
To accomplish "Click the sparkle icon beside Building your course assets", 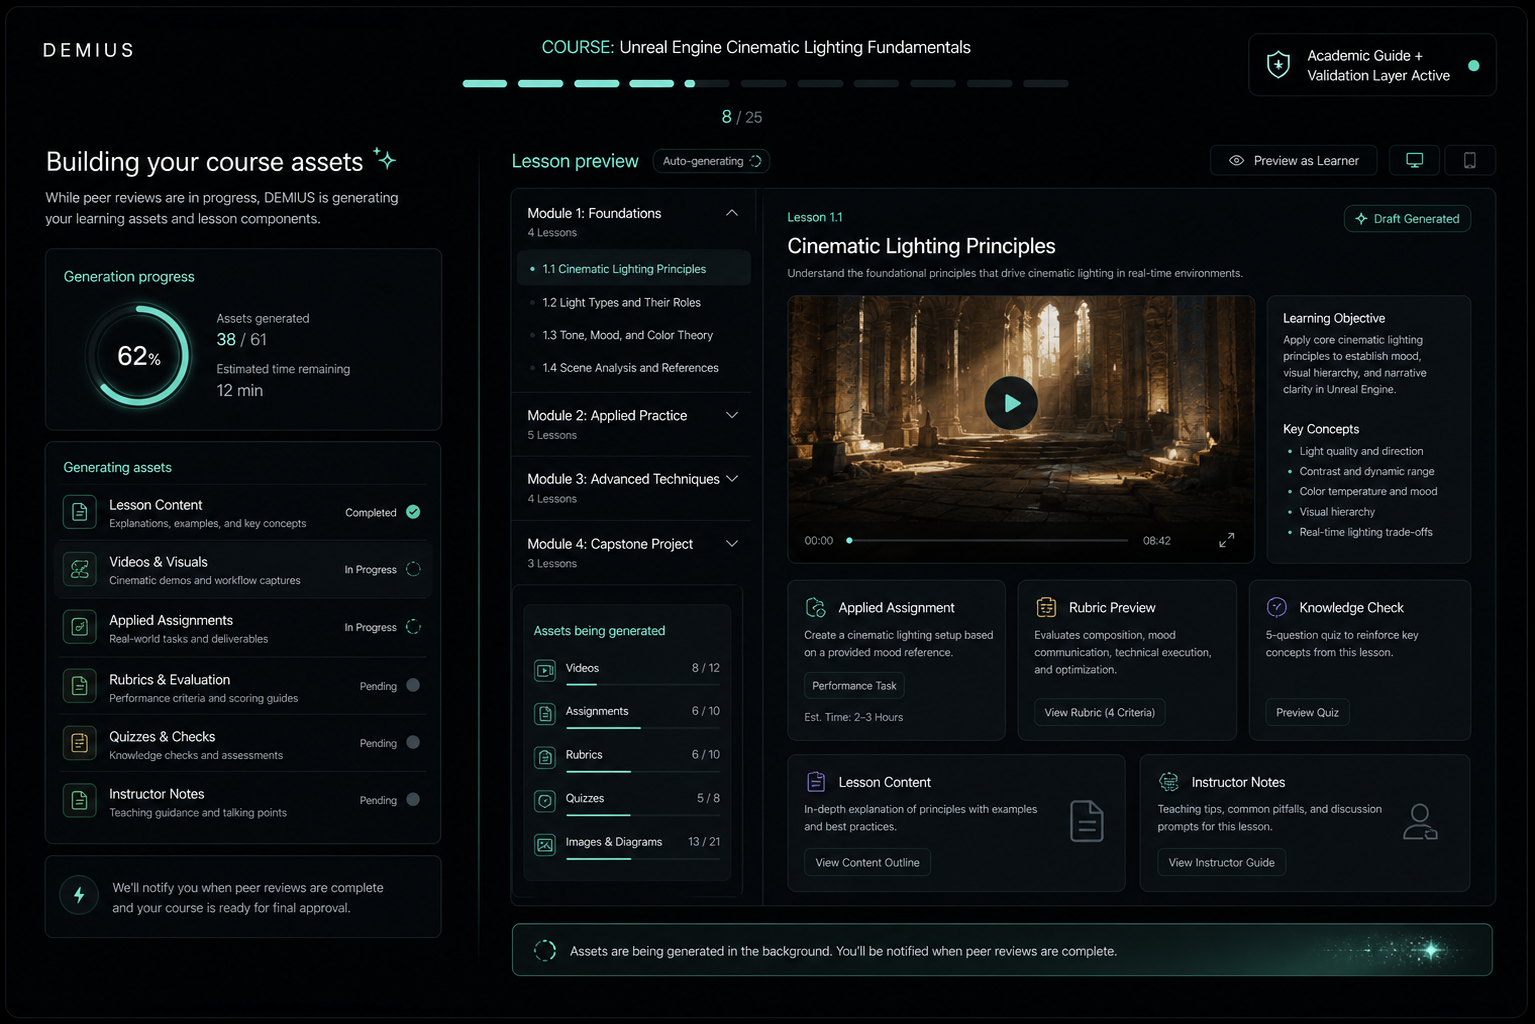I will (385, 158).
